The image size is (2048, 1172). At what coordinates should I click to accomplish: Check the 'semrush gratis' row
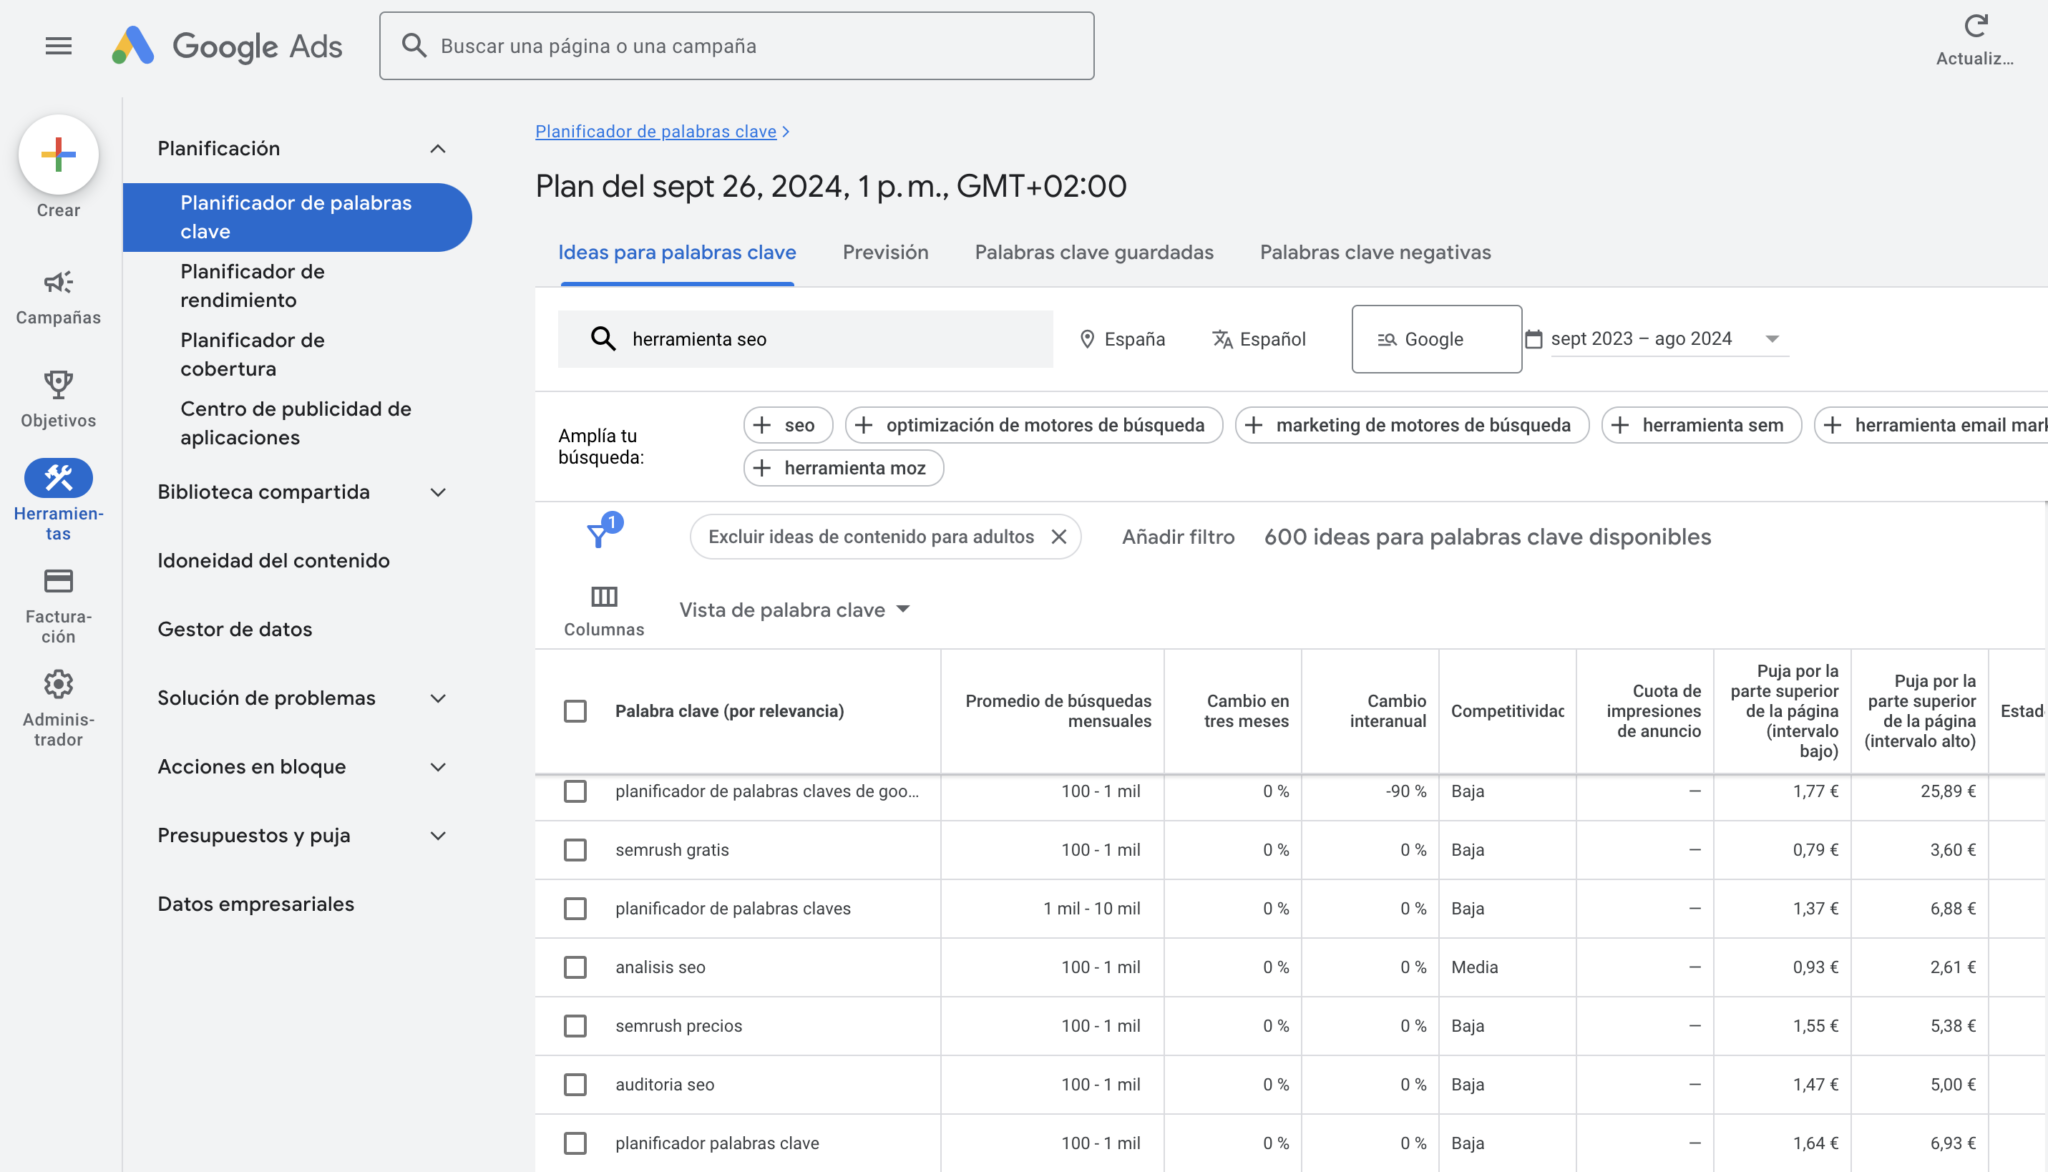[575, 850]
